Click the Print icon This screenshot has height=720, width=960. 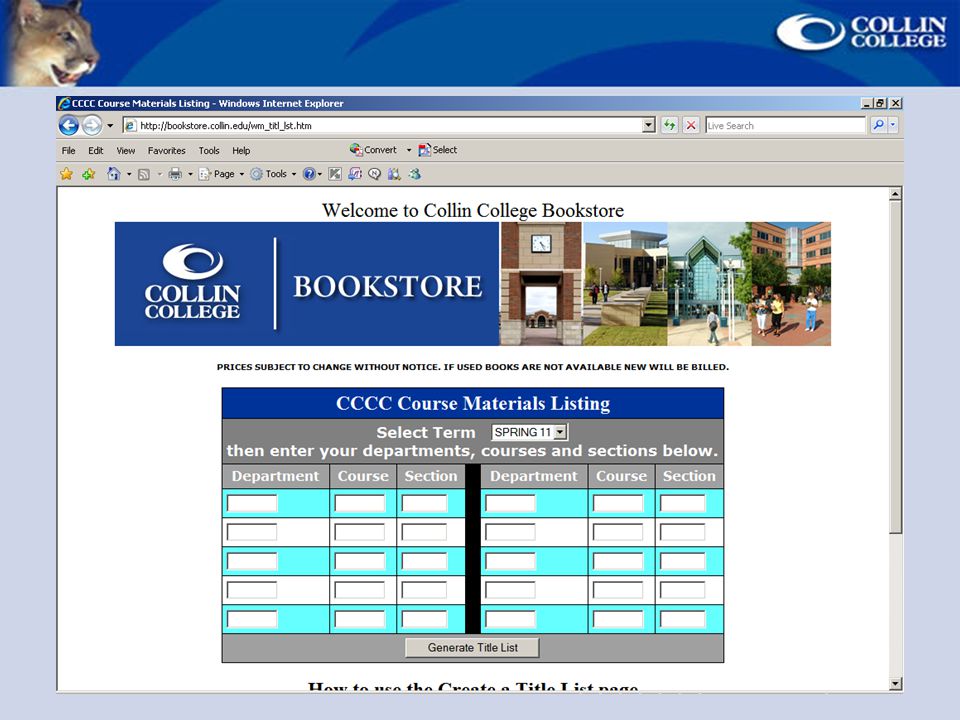click(175, 174)
